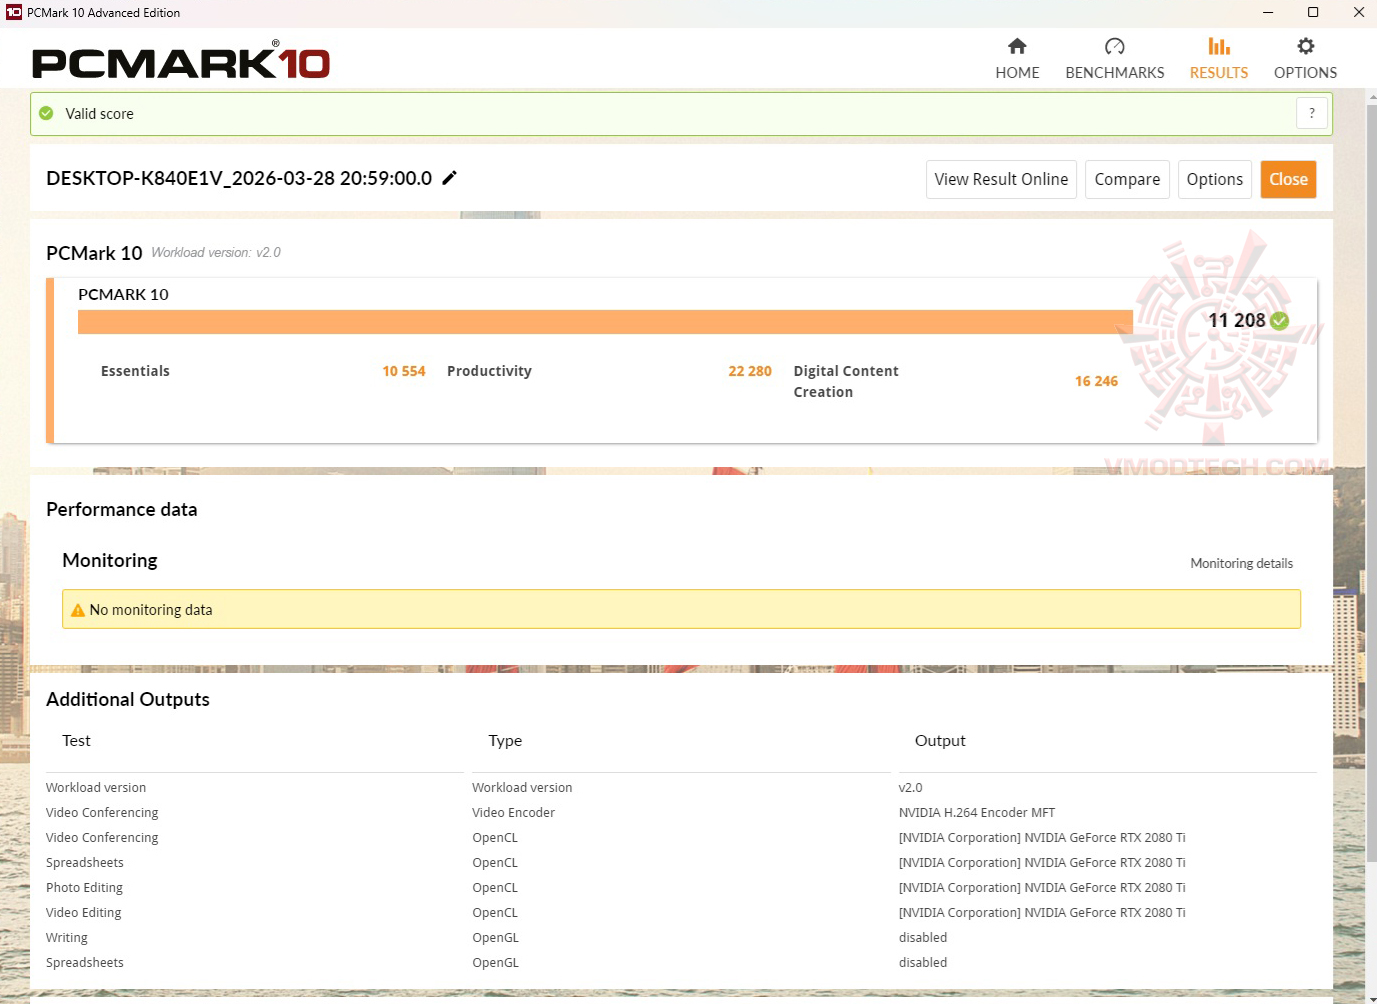Open the Options gear icon
Image resolution: width=1377 pixels, height=1004 pixels.
pos(1305,46)
